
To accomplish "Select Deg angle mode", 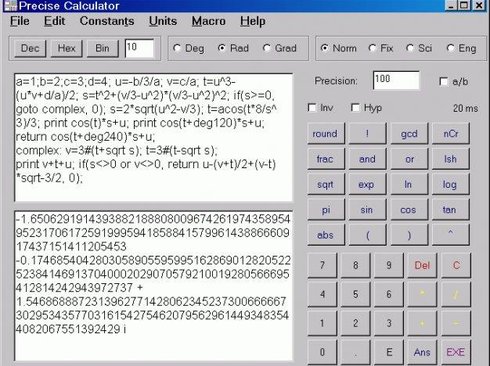I will tap(189, 48).
